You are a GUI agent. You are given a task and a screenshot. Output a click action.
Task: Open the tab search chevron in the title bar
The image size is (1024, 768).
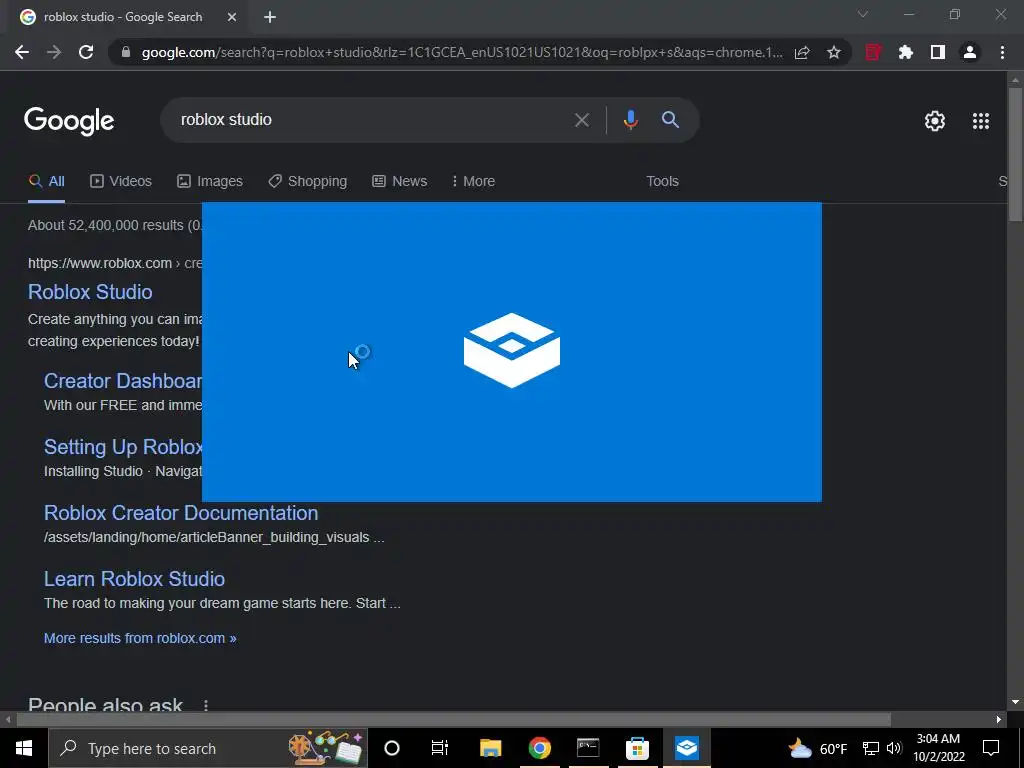(x=863, y=14)
